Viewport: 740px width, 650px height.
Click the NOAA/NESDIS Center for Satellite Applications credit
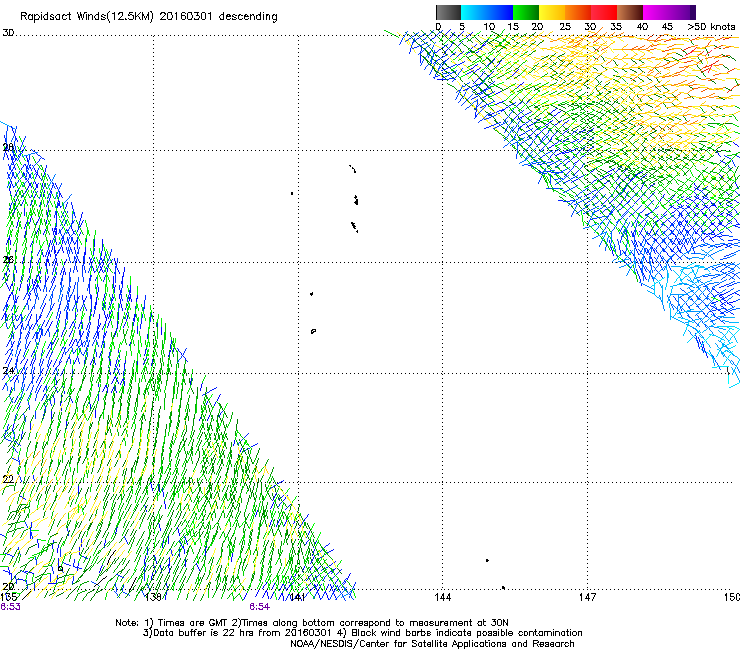click(432, 643)
